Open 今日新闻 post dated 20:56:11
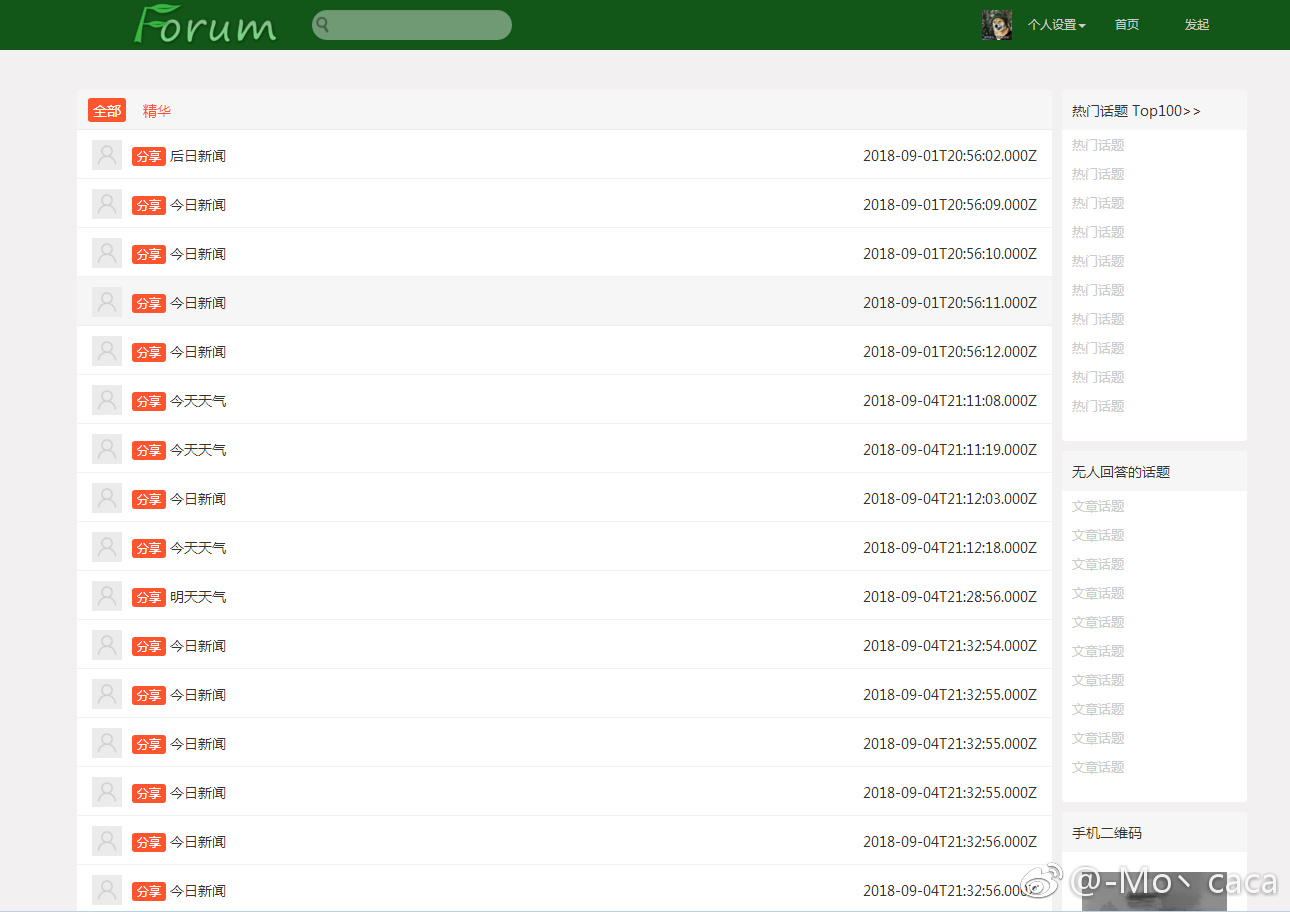This screenshot has width=1290, height=912. pyautogui.click(x=198, y=303)
